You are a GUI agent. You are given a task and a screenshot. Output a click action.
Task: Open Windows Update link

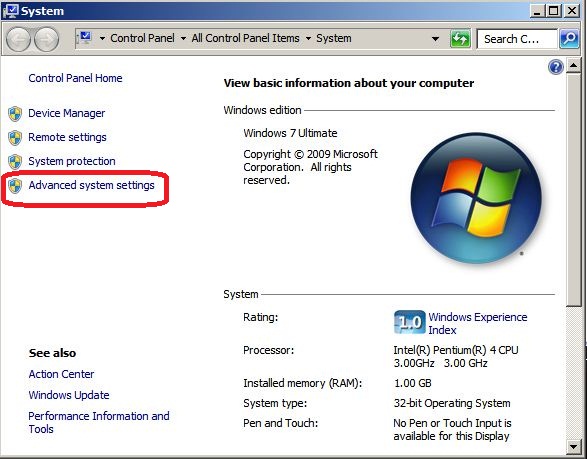(x=69, y=395)
